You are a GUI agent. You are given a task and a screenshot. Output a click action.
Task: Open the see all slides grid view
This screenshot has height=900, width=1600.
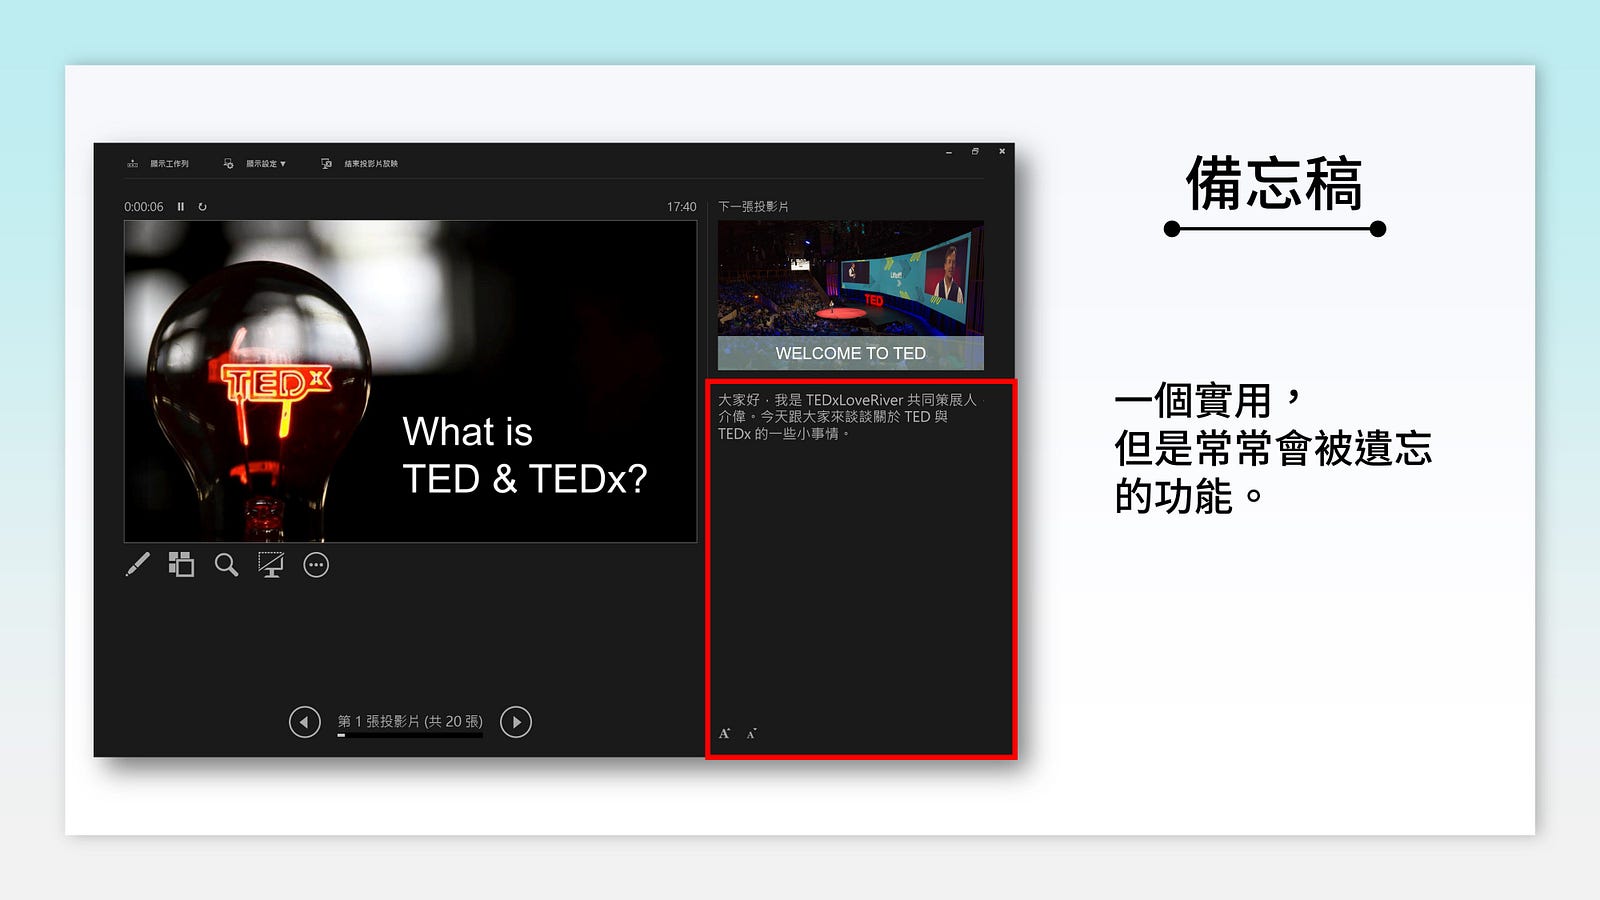click(x=181, y=565)
